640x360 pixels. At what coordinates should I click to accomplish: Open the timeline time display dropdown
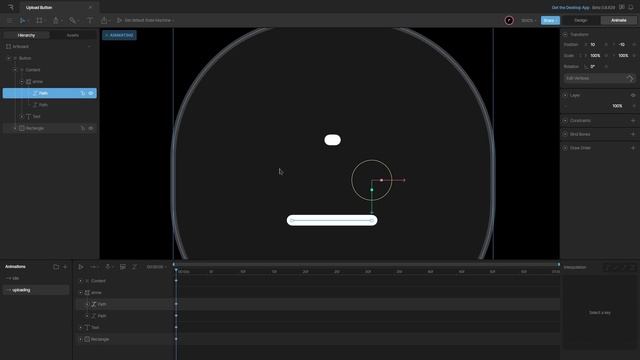pyautogui.click(x=156, y=267)
